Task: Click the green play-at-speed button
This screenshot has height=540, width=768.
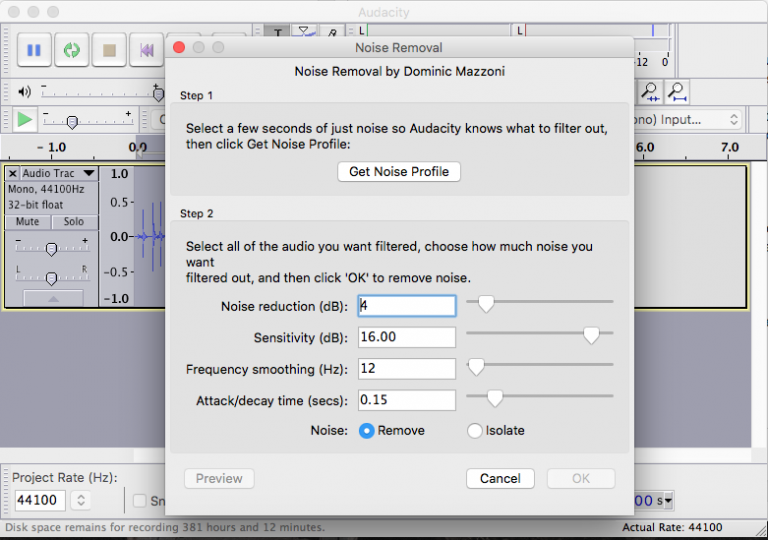Action: point(24,120)
